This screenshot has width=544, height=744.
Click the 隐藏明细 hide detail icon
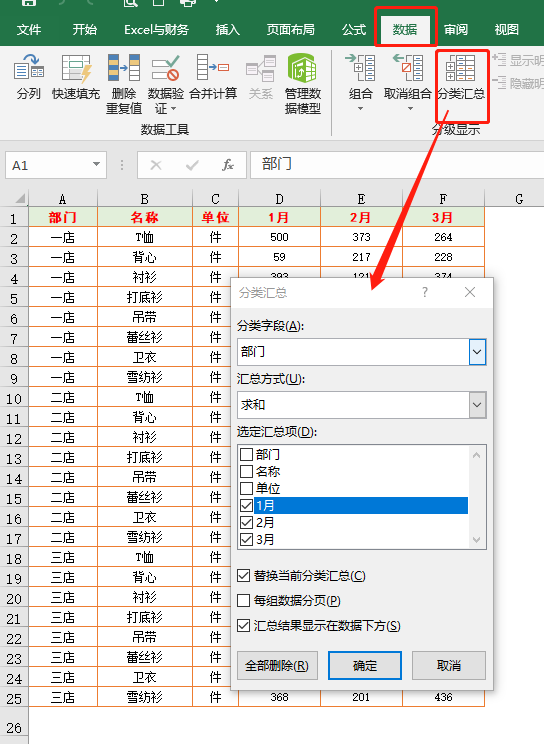click(499, 83)
